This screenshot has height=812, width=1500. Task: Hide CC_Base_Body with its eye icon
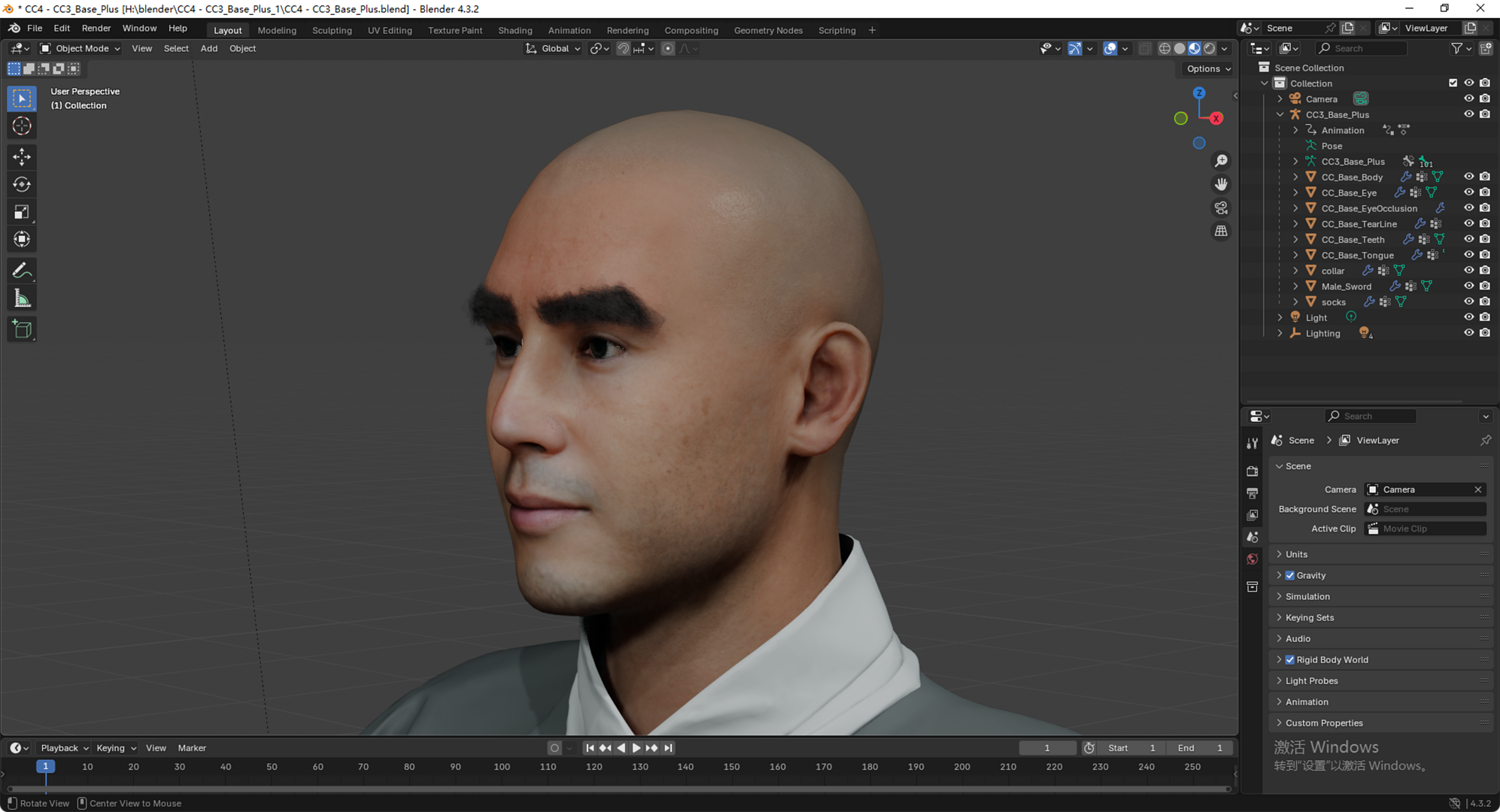1469,177
